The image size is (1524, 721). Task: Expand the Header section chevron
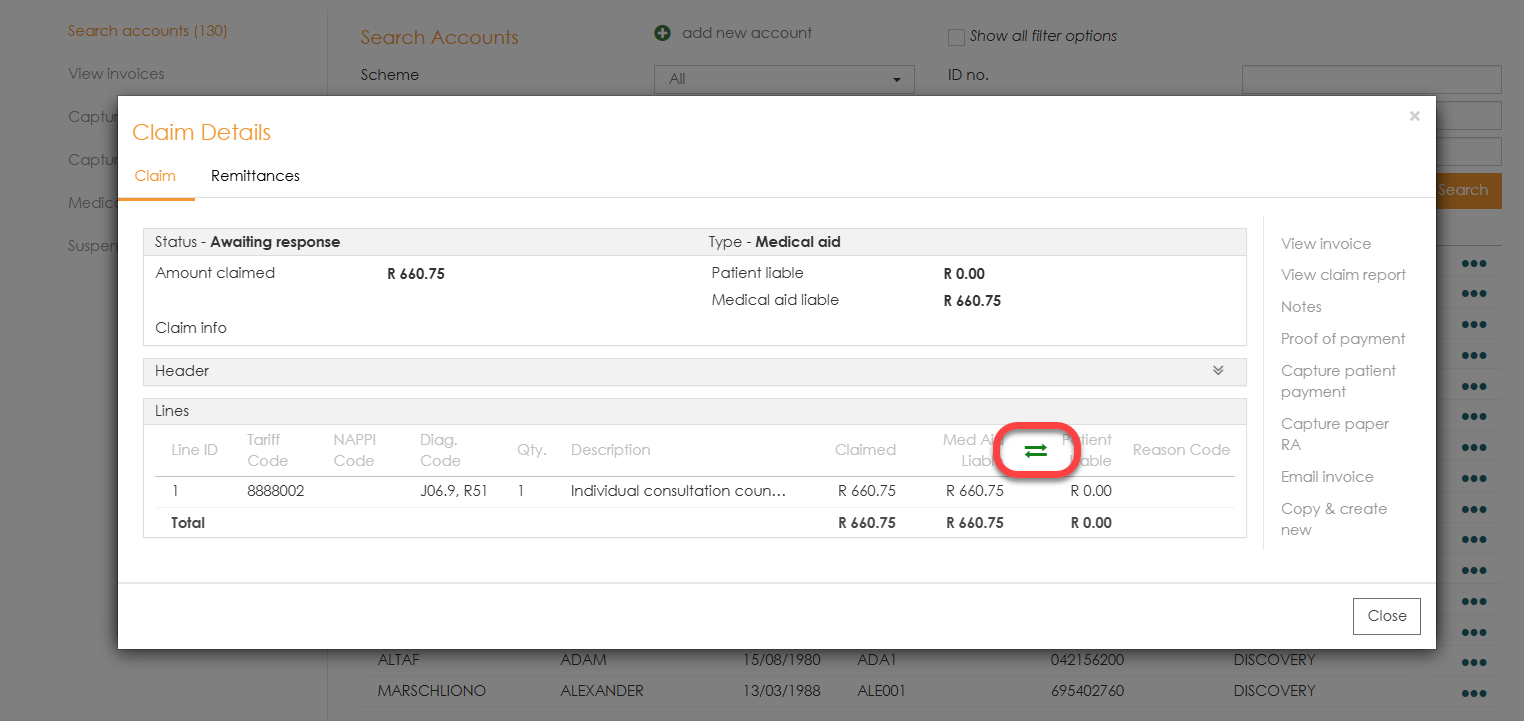coord(1218,371)
